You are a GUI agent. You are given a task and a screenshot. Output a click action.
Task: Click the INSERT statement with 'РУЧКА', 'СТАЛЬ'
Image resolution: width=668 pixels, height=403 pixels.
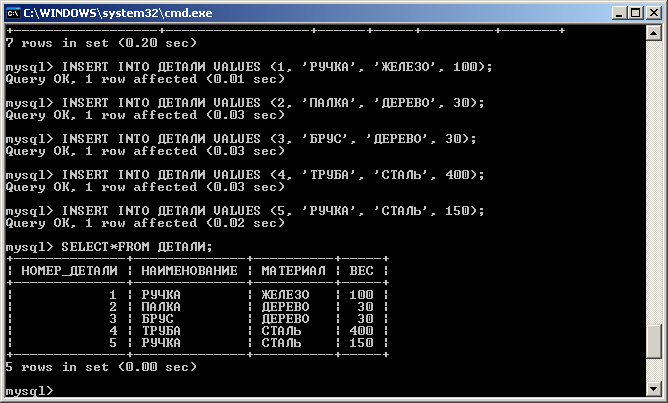(x=245, y=211)
